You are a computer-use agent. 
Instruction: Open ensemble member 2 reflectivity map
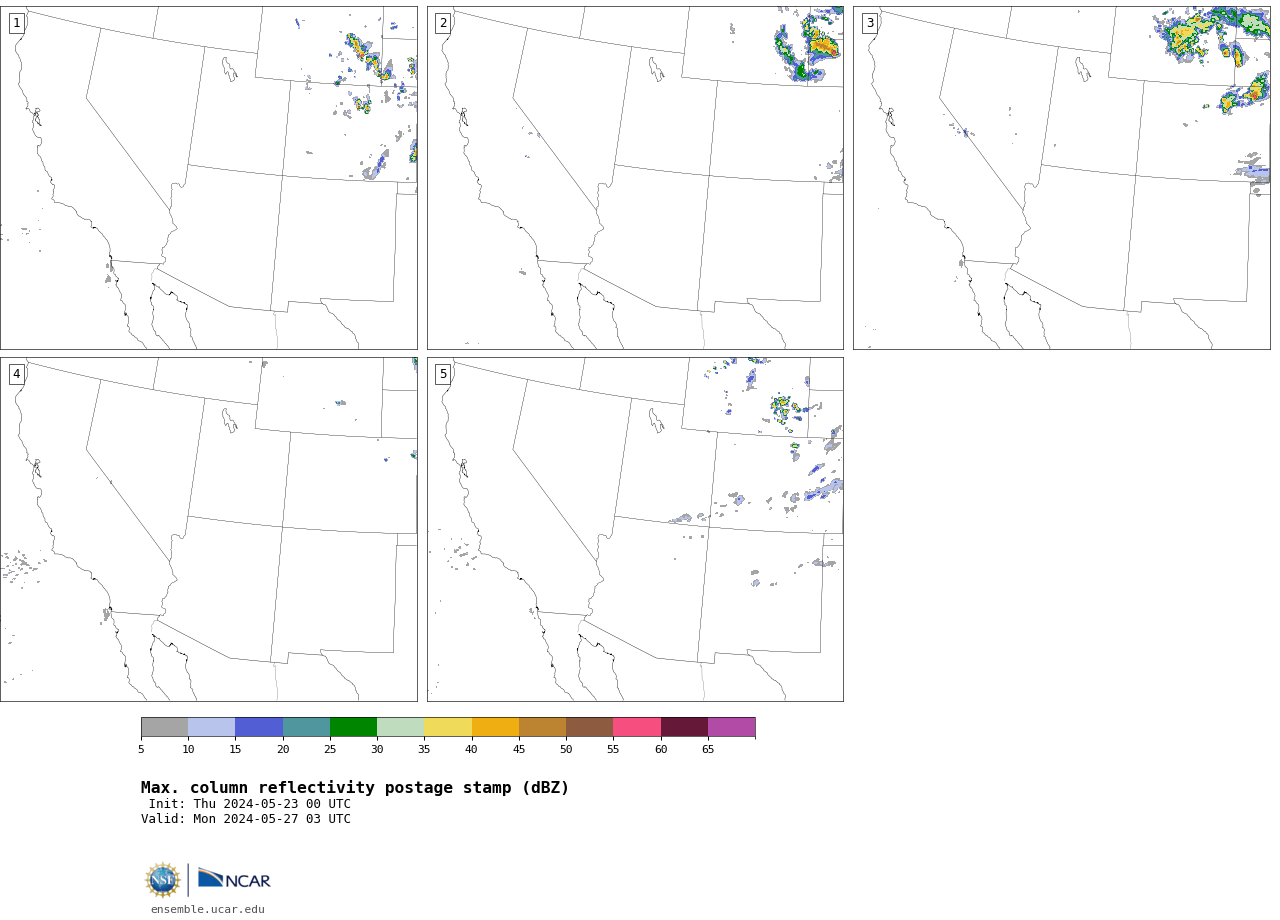coord(635,178)
